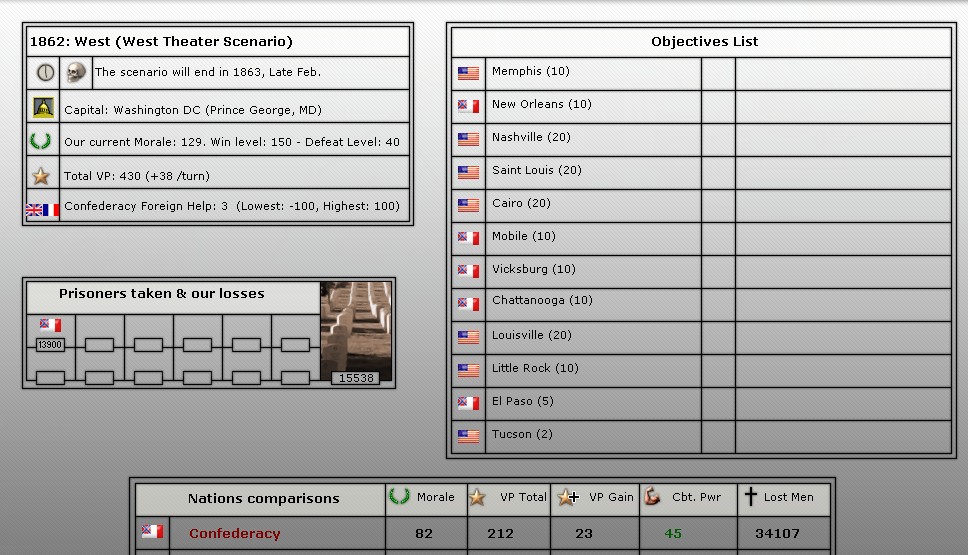Screen dimensions: 968x555
Task: Click the capital building icon for Washington DC
Action: tap(43, 108)
